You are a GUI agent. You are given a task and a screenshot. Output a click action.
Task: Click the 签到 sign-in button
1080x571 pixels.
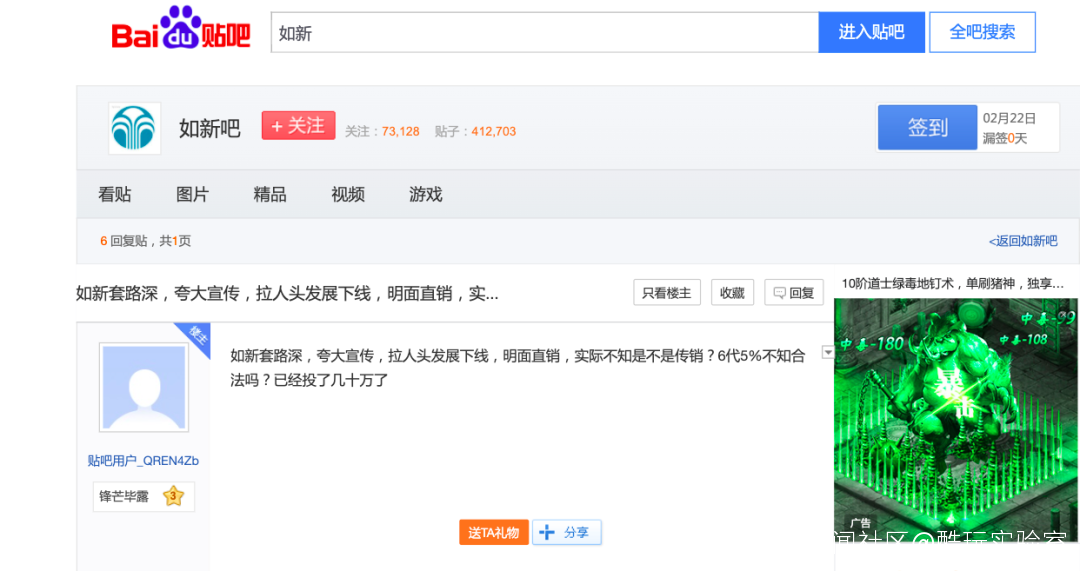pos(927,127)
